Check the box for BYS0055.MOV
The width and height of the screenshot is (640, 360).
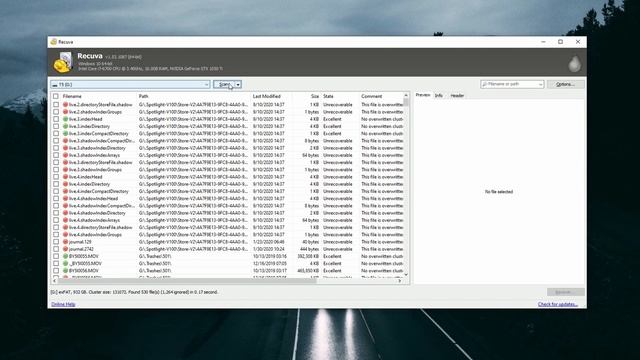pyautogui.click(x=56, y=256)
